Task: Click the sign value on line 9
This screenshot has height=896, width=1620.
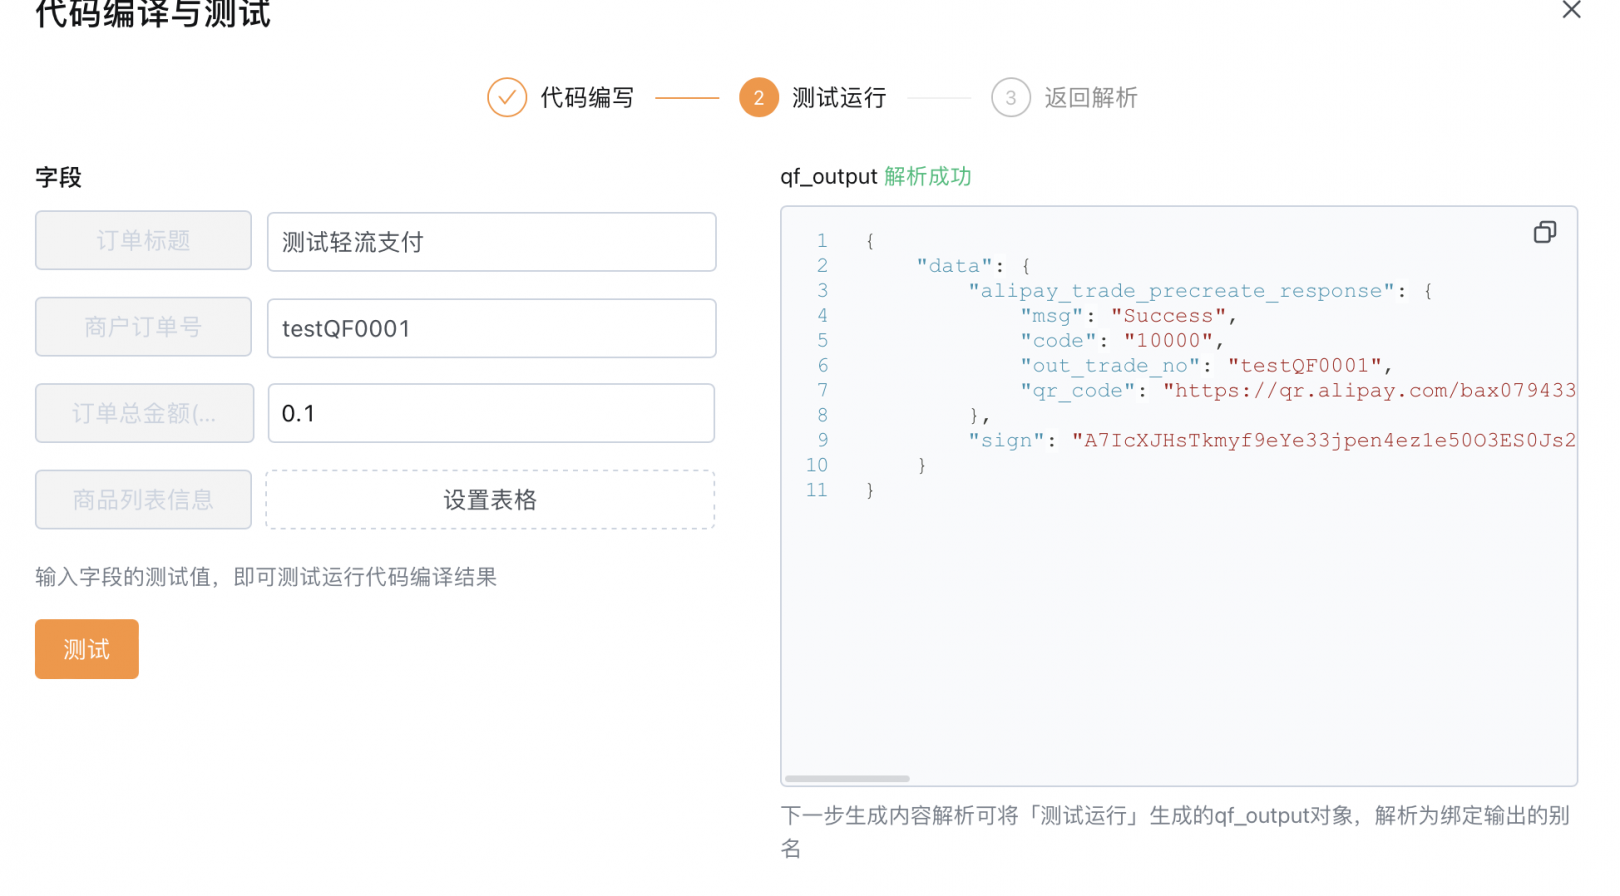Action: click(x=1322, y=441)
